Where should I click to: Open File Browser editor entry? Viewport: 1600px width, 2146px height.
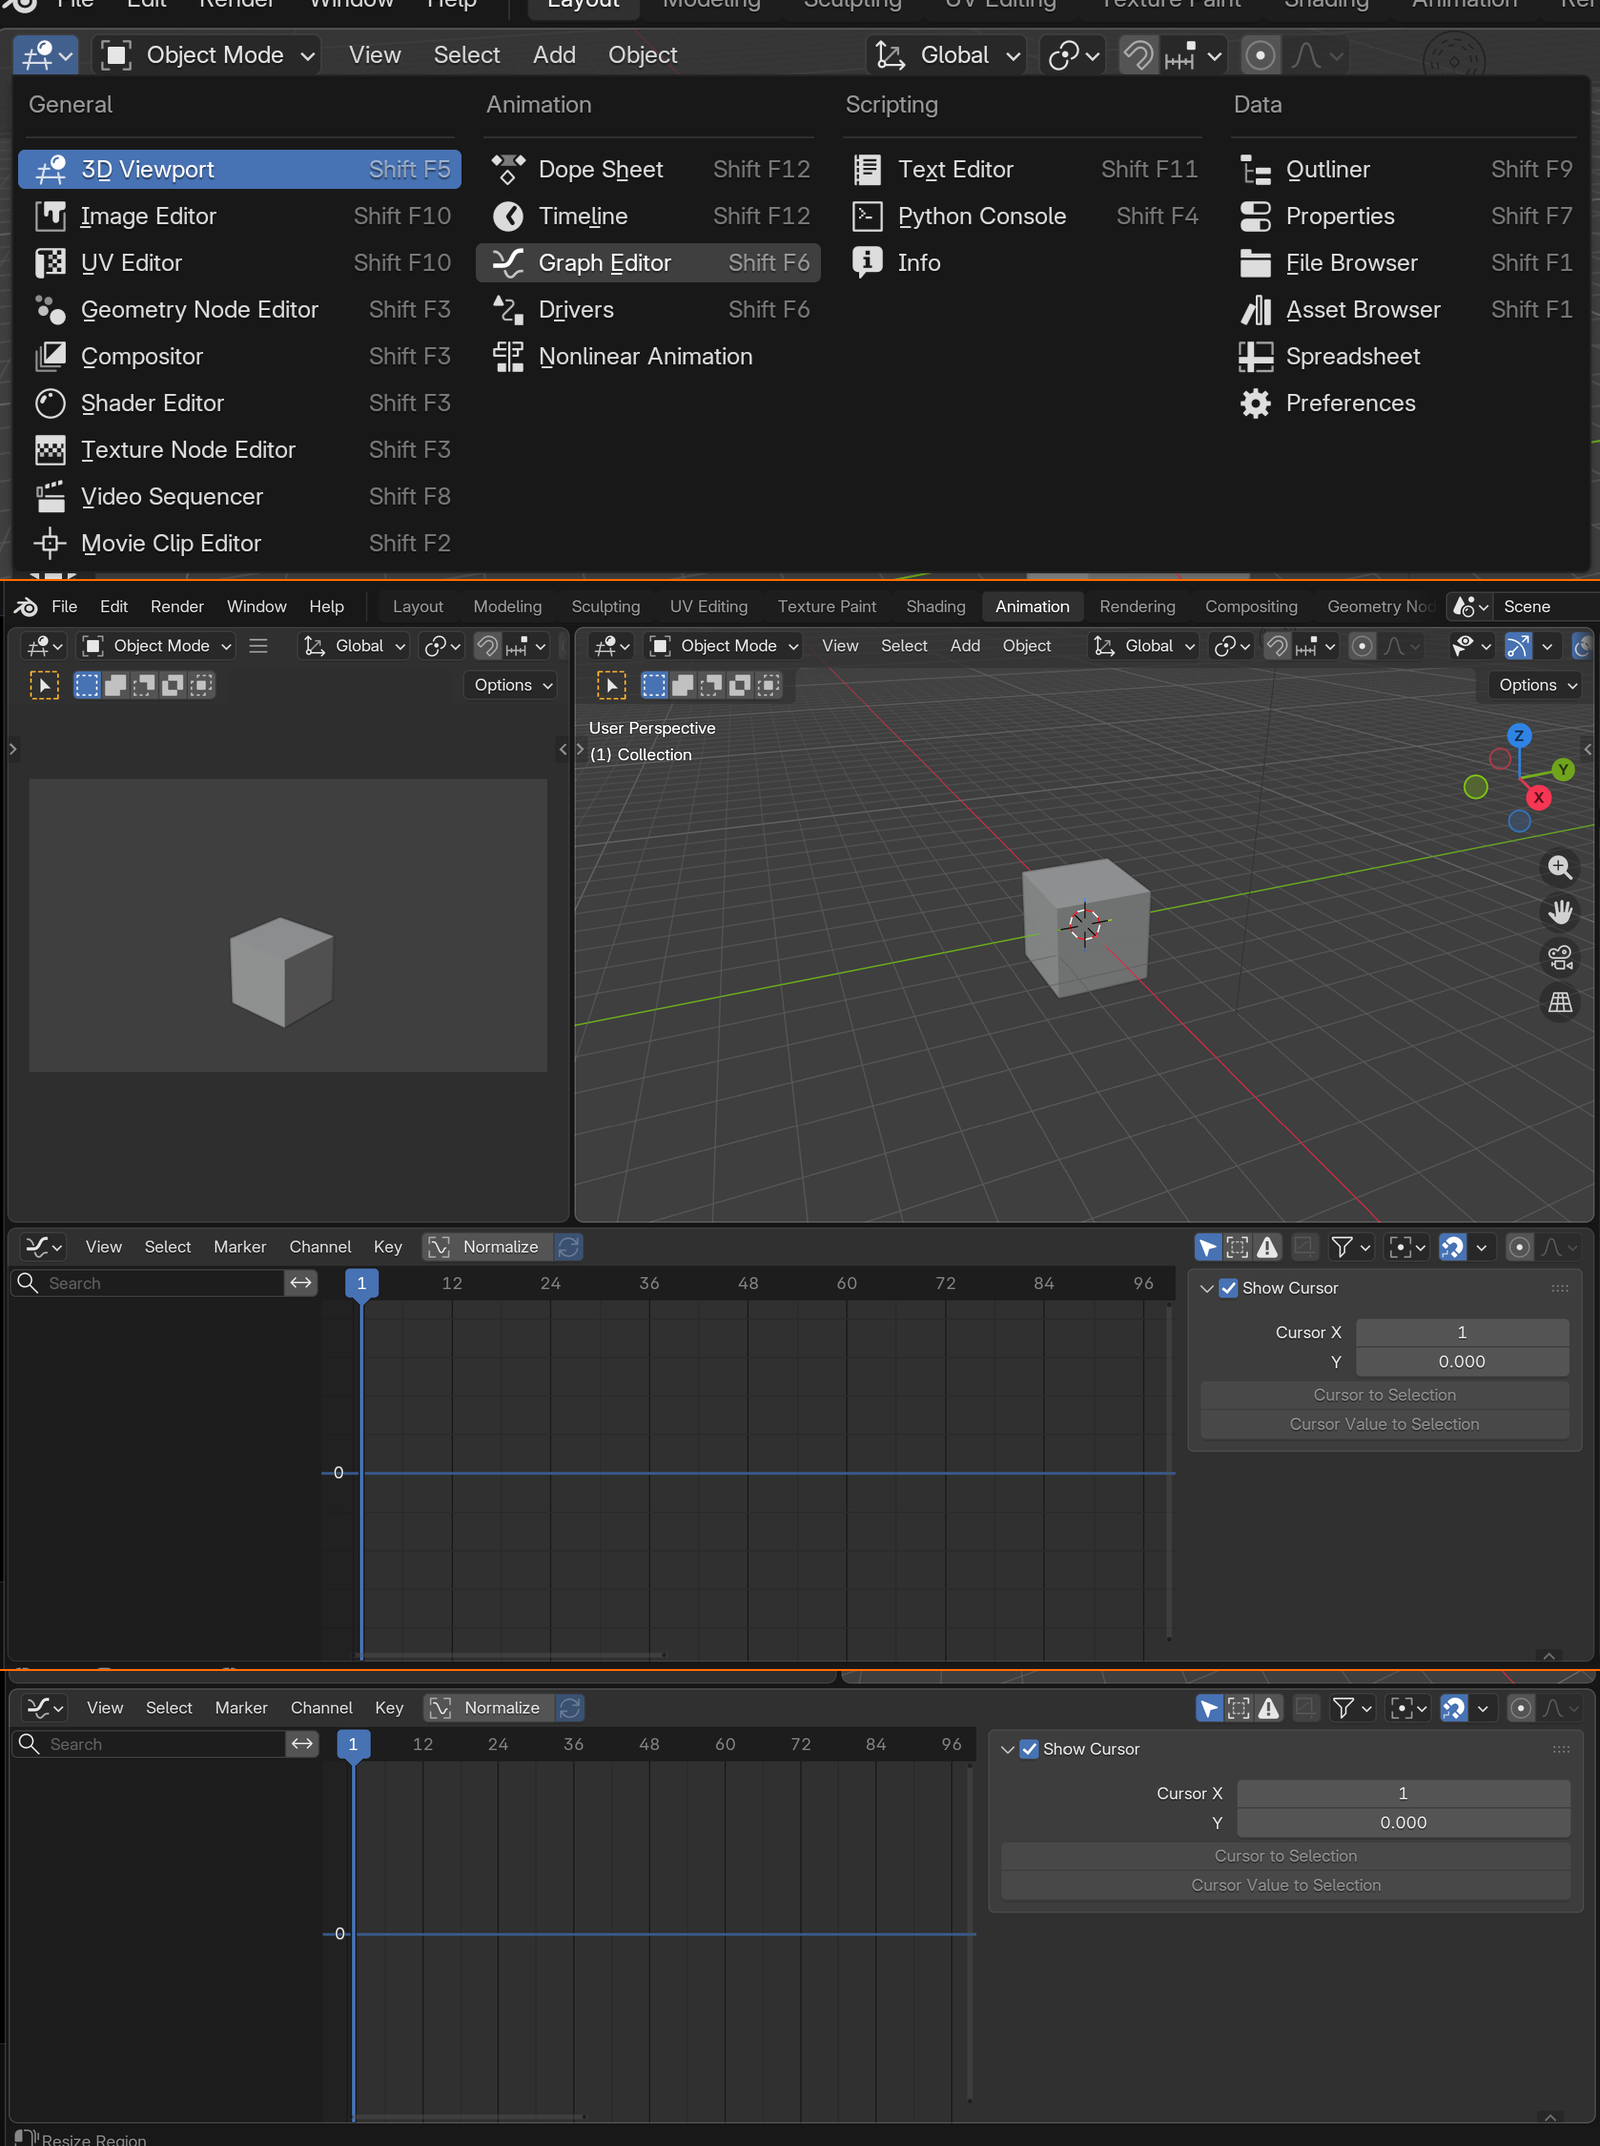(x=1404, y=263)
